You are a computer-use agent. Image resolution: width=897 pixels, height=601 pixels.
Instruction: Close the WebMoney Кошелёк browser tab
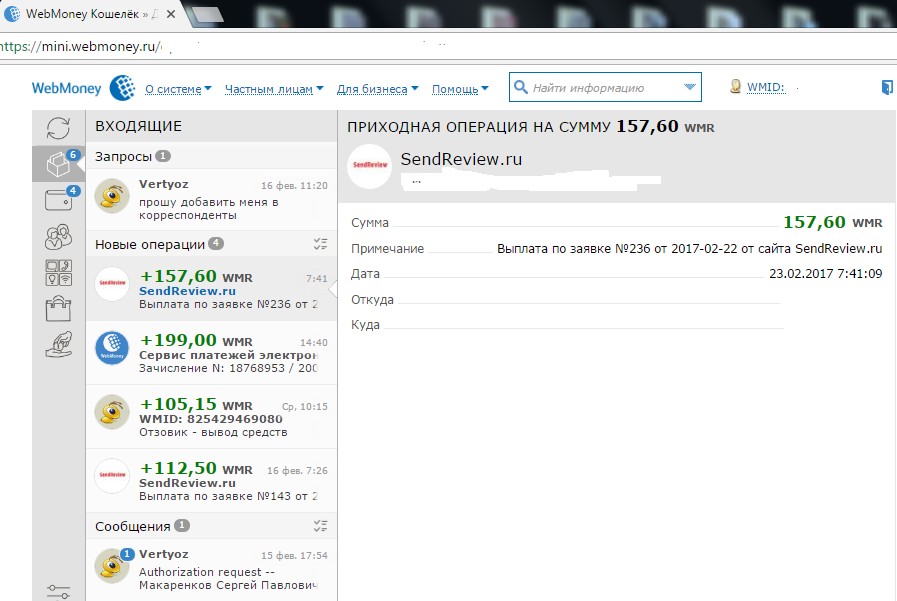171,14
